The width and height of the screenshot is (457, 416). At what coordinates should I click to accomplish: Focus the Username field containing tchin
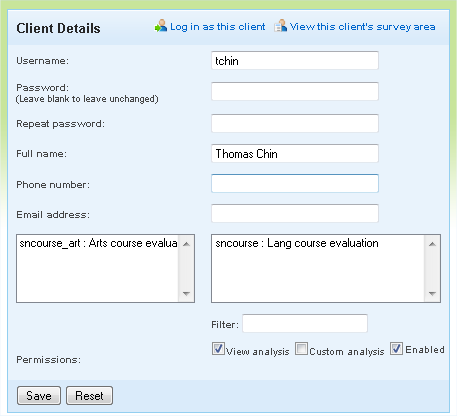coord(295,61)
